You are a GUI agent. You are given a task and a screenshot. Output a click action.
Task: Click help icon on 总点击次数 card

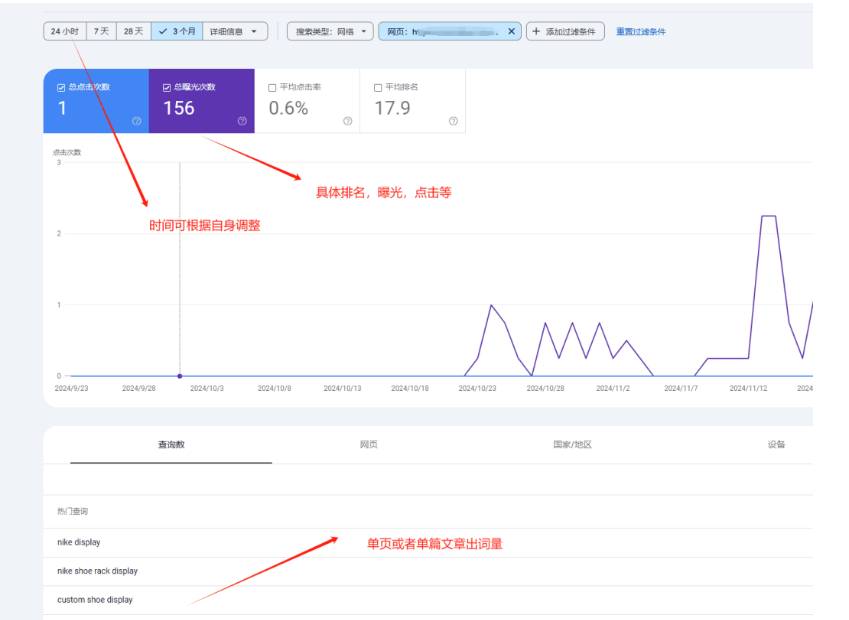click(136, 121)
